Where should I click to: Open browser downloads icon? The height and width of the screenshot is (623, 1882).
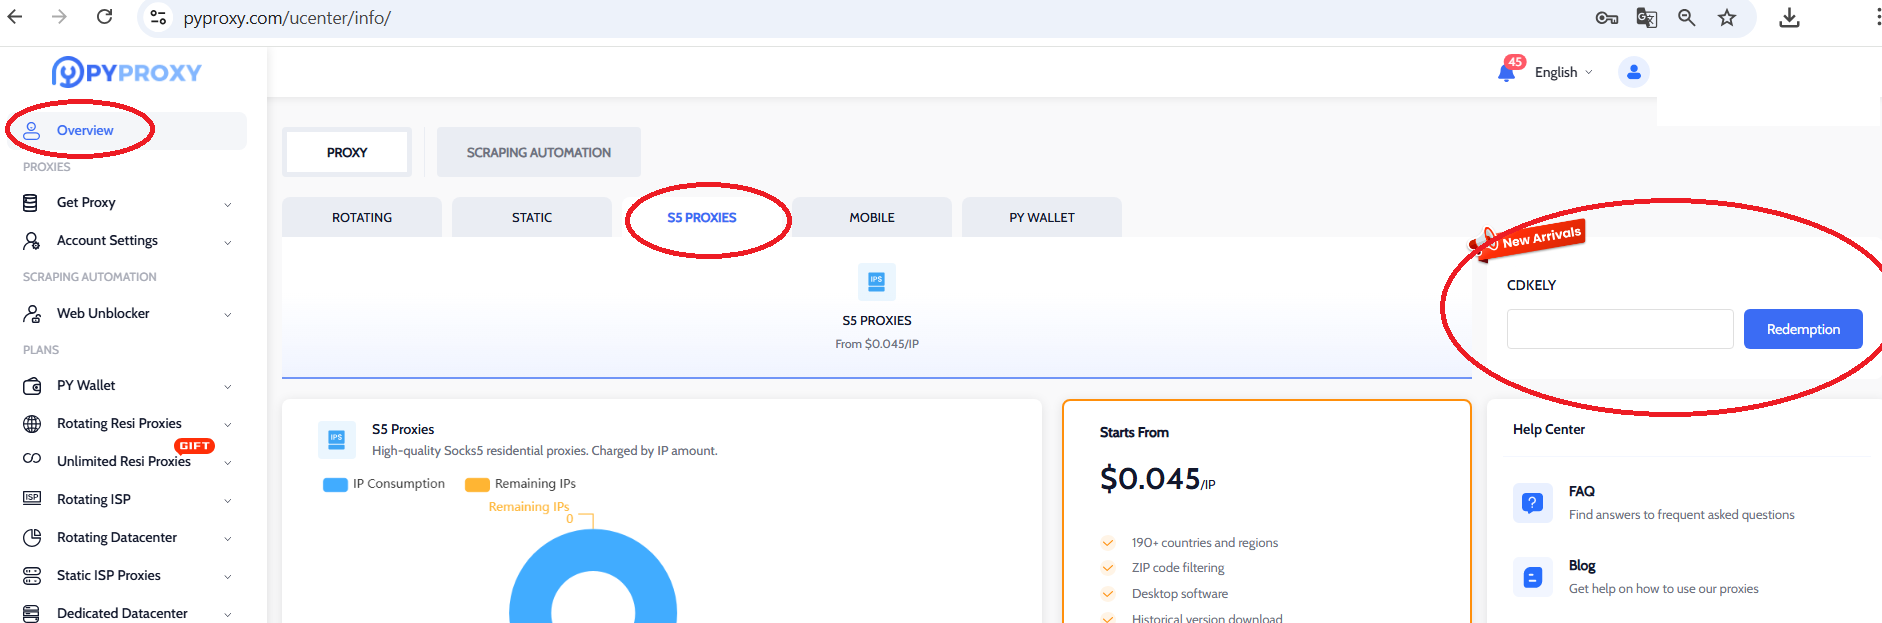pos(1790,18)
